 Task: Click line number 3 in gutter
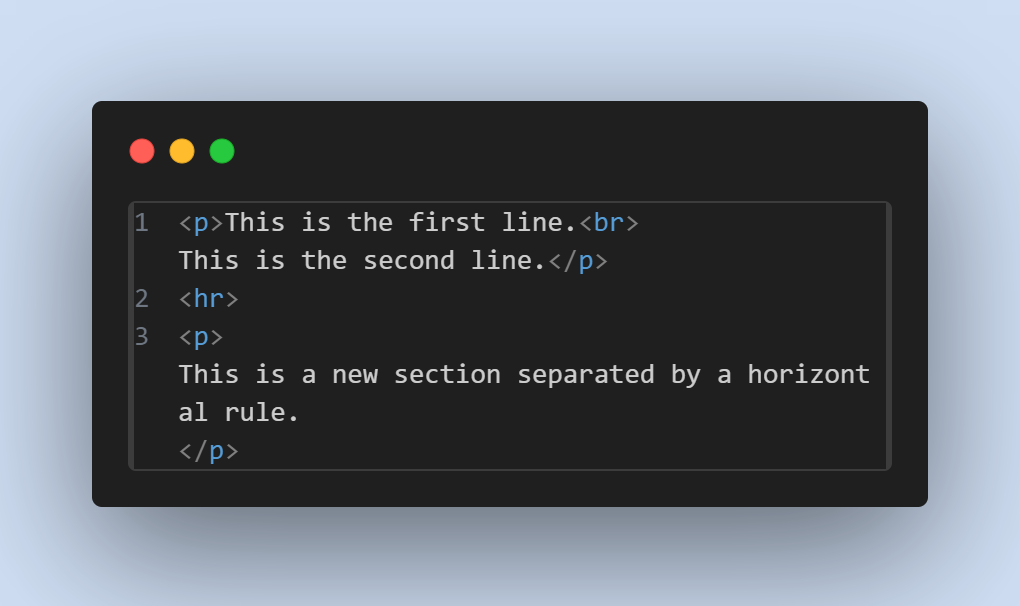(142, 337)
